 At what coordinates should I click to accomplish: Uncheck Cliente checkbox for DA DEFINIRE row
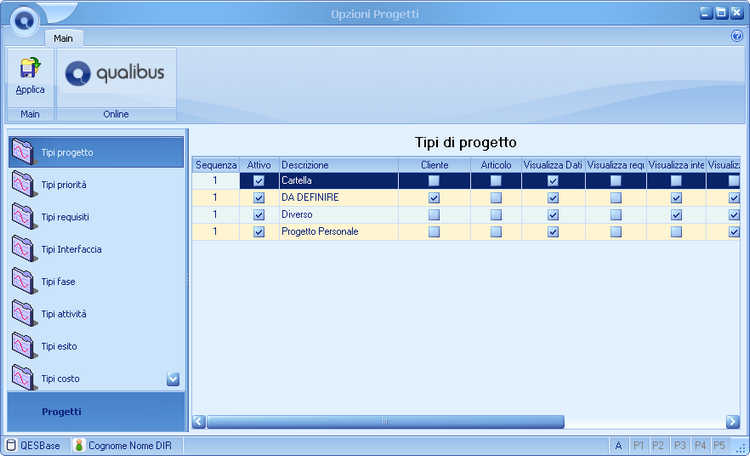(x=434, y=198)
